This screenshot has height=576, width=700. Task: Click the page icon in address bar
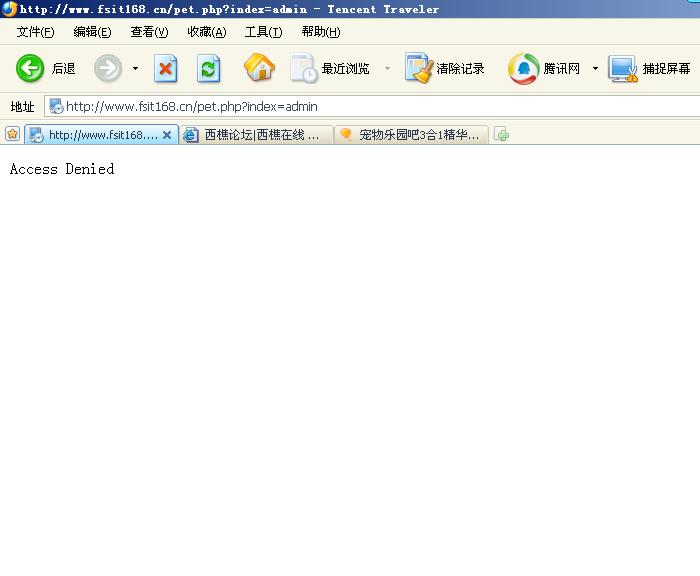point(56,106)
